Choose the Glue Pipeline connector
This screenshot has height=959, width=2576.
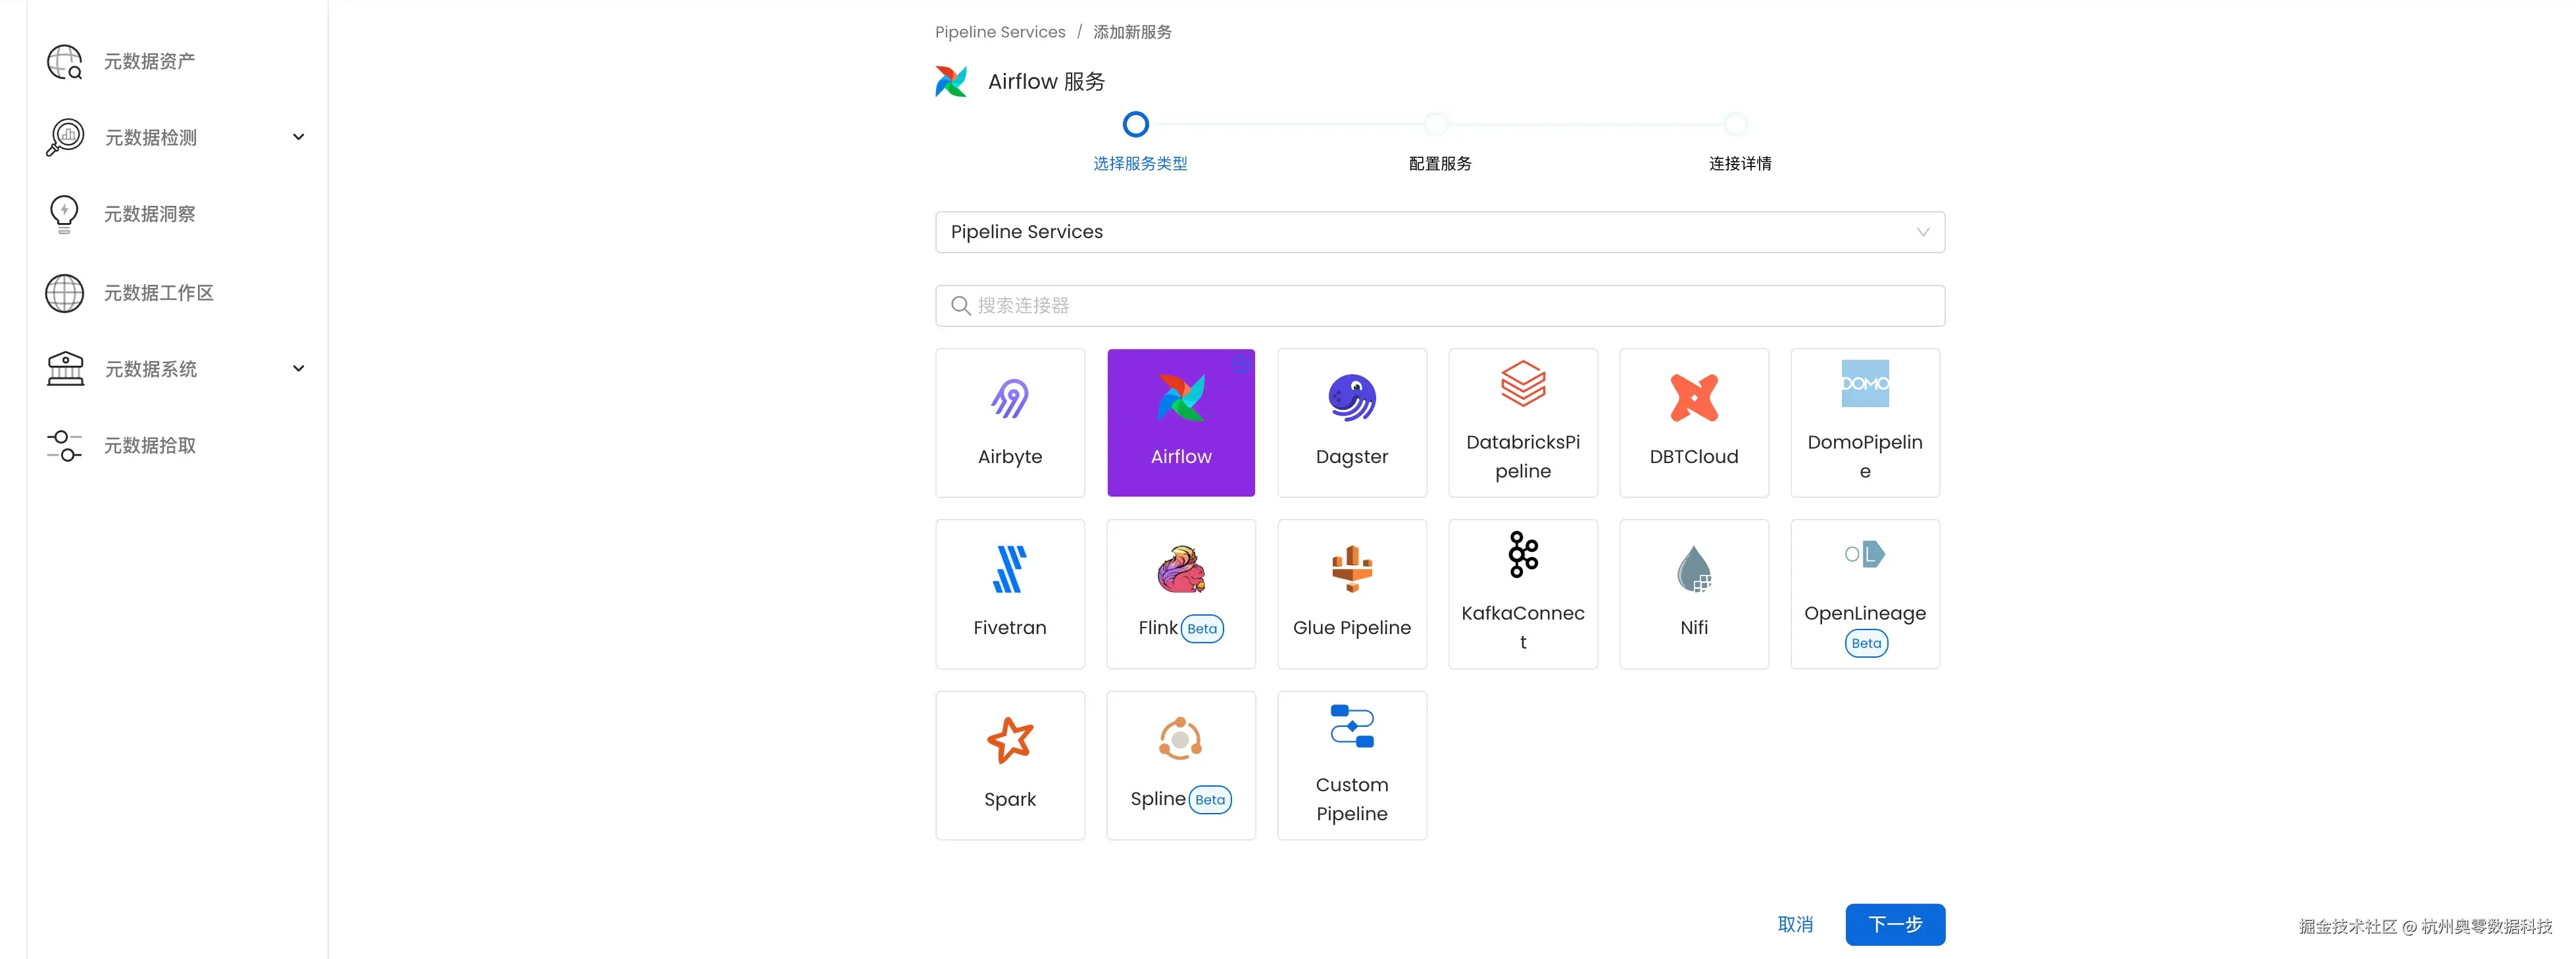(x=1352, y=593)
